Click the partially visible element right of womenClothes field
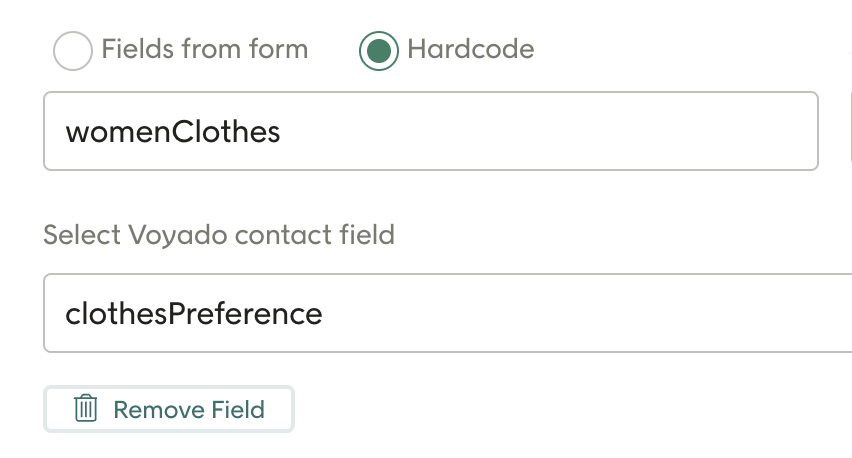 [849, 131]
